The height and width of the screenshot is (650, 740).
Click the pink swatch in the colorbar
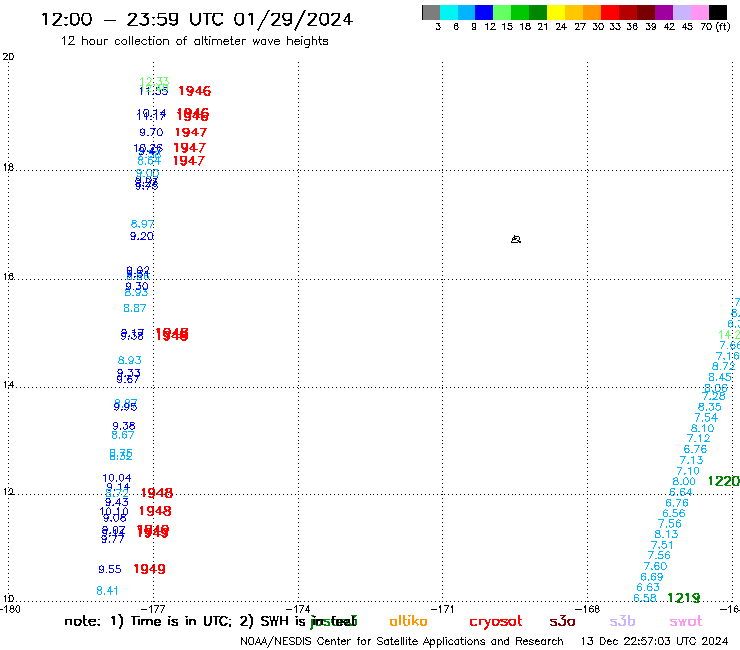coord(699,12)
